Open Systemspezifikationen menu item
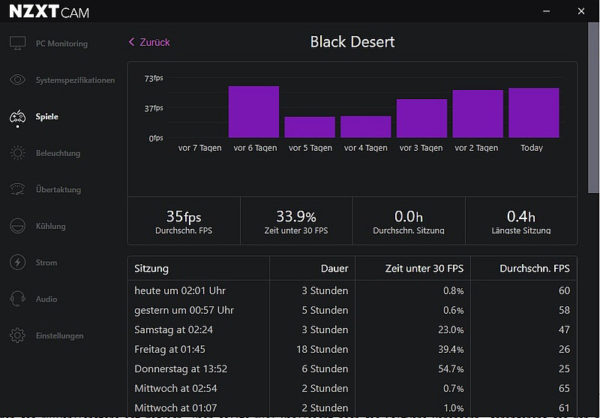Image resolution: width=600 pixels, height=418 pixels. [x=75, y=80]
